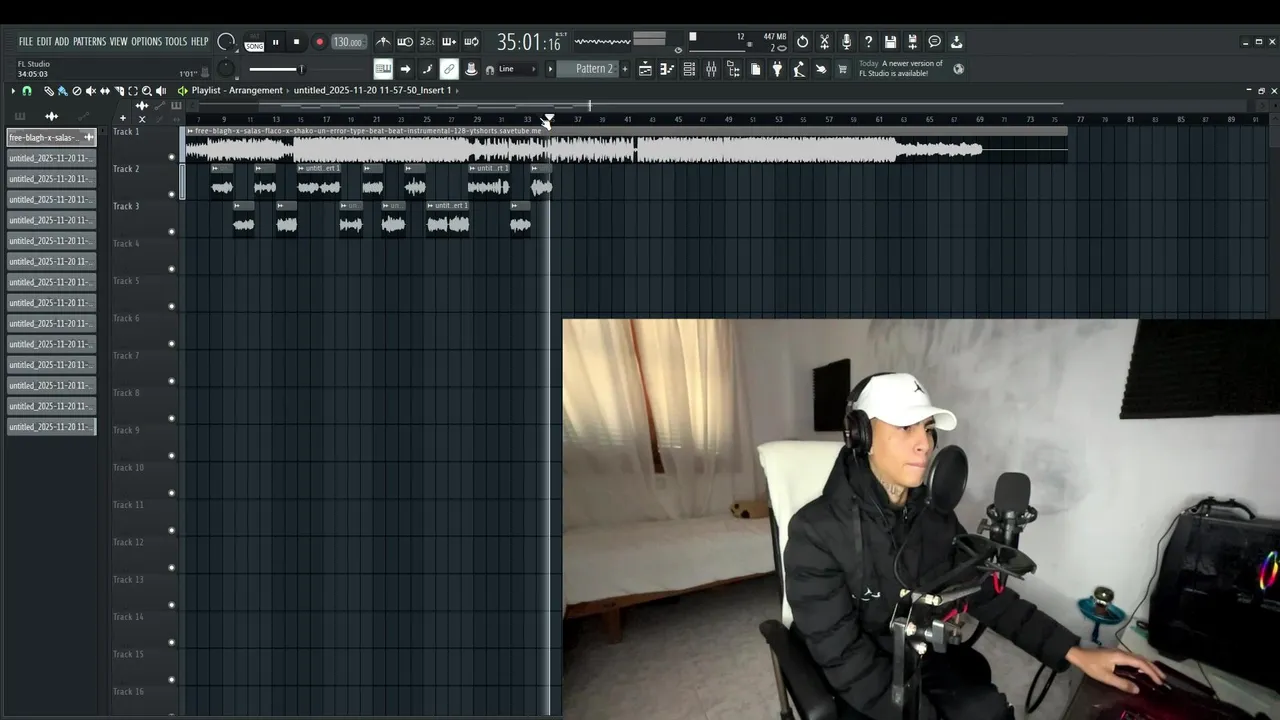Click the undo history icon
The height and width of the screenshot is (720, 1280).
coord(803,42)
